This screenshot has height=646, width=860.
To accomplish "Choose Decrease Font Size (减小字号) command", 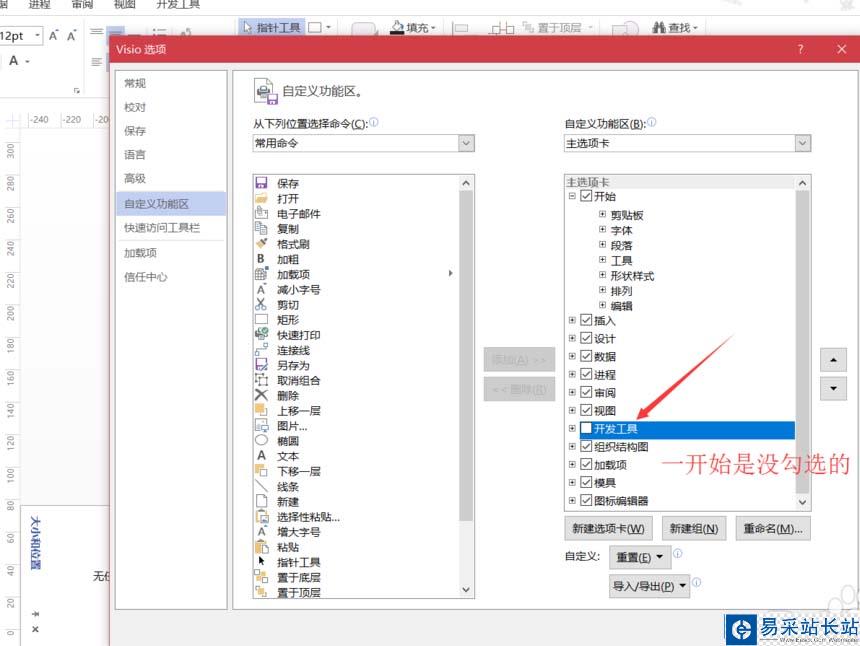I will tap(298, 290).
